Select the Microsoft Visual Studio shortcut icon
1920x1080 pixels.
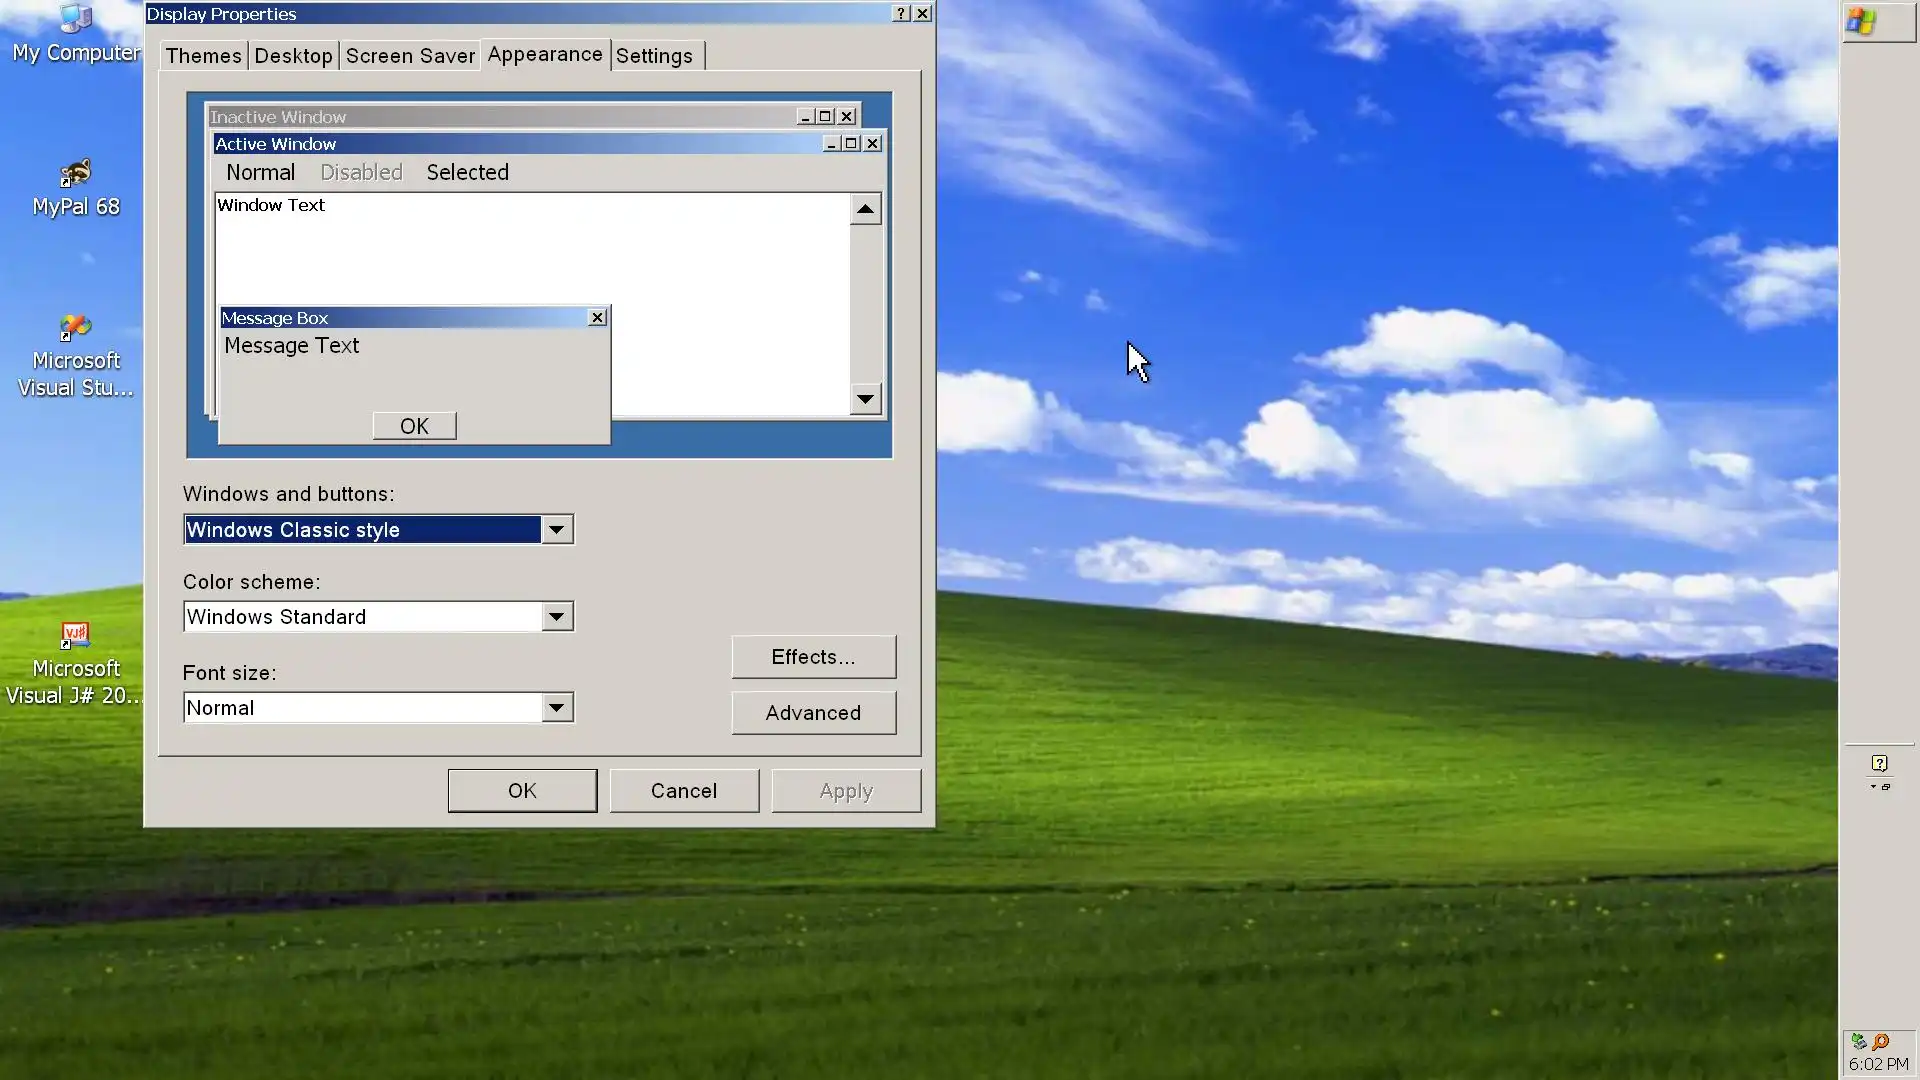[x=75, y=328]
